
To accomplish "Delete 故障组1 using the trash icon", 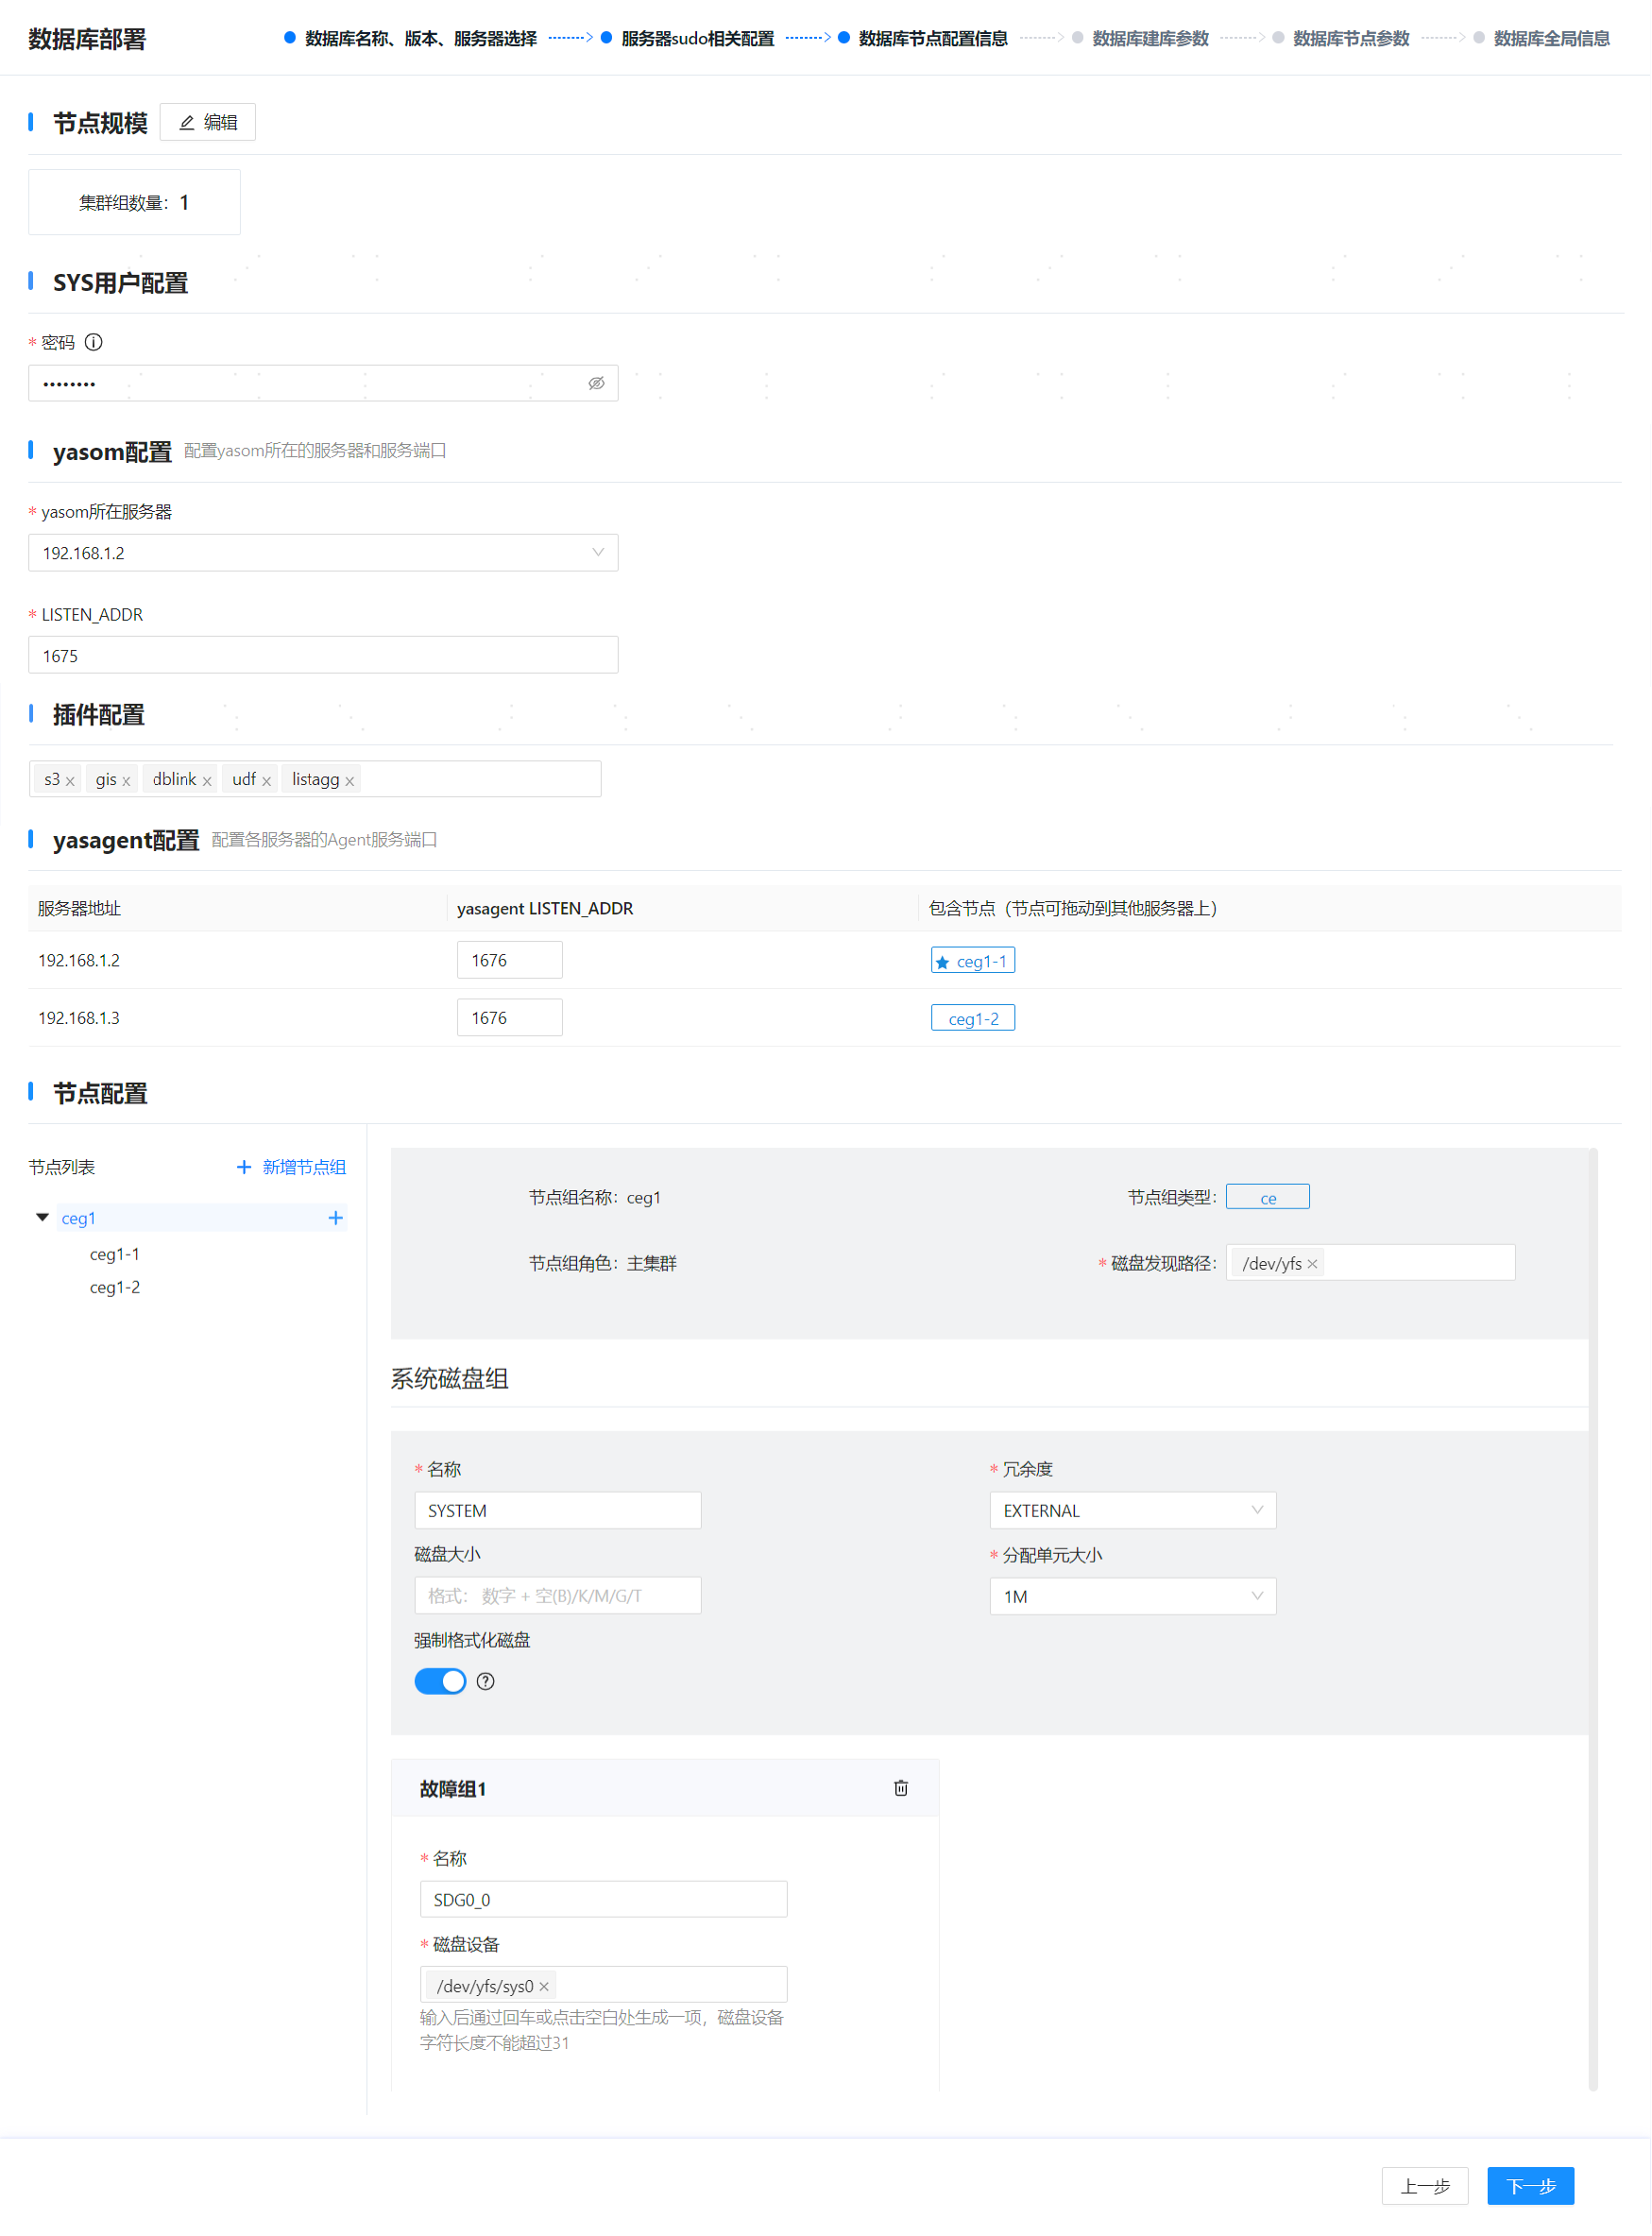I will [x=900, y=1788].
